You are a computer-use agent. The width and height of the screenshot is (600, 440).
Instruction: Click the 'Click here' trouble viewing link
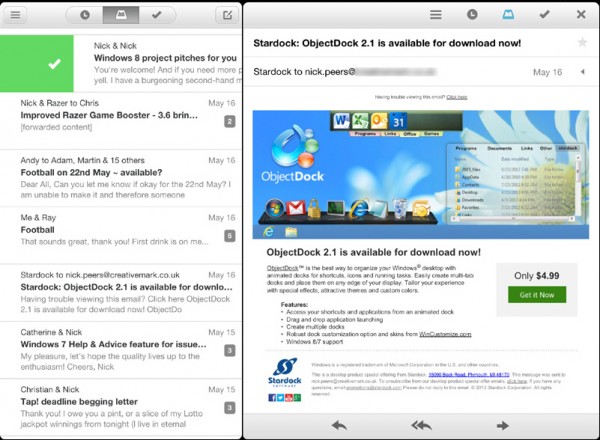[x=457, y=97]
